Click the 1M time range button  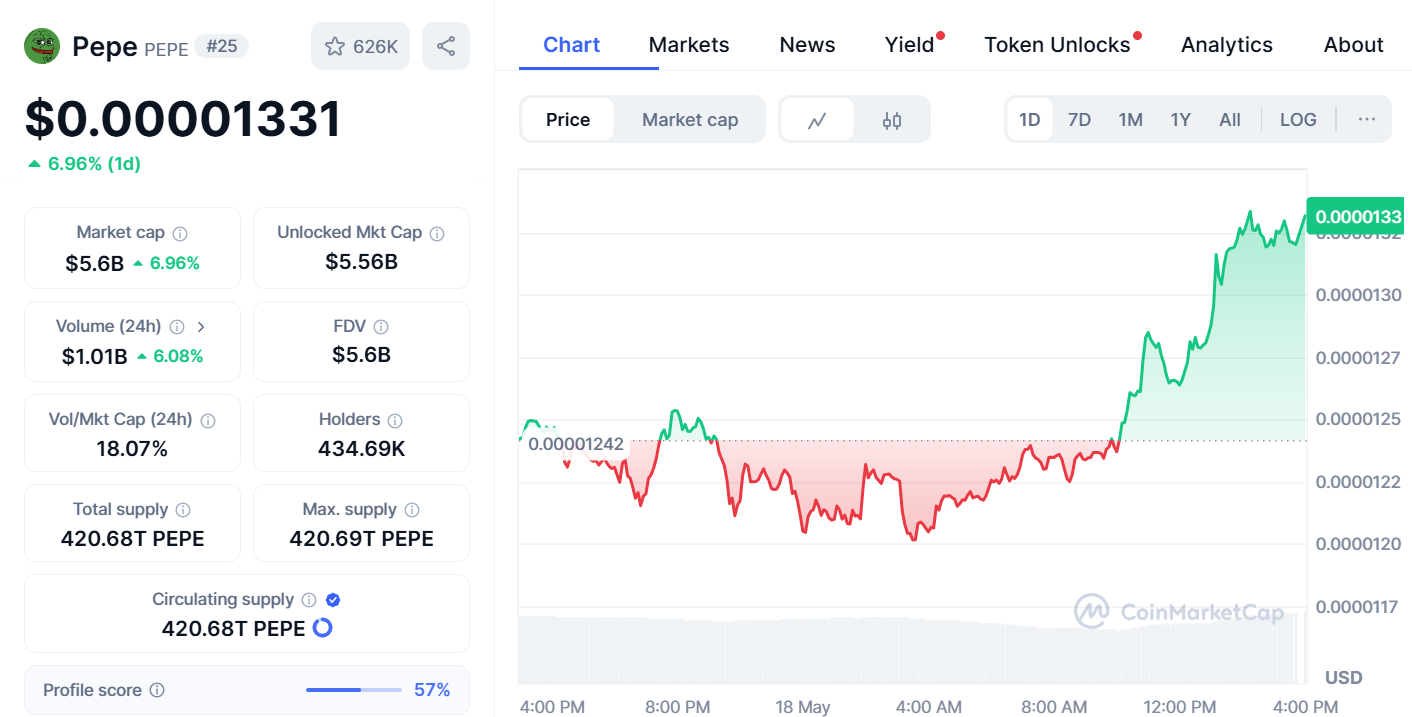(x=1130, y=119)
